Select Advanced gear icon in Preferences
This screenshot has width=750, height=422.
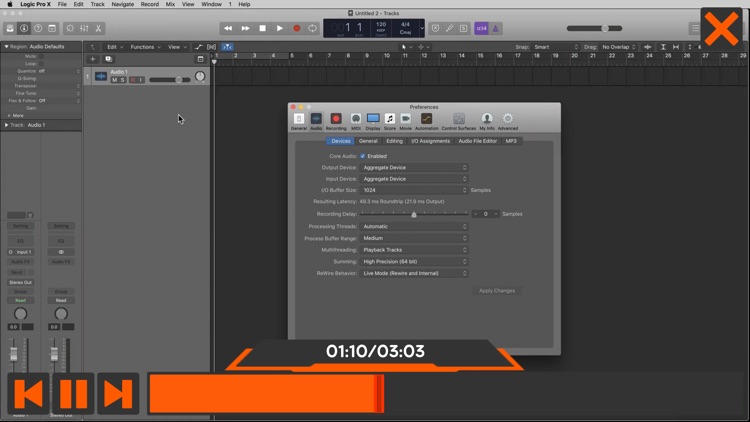click(x=507, y=122)
